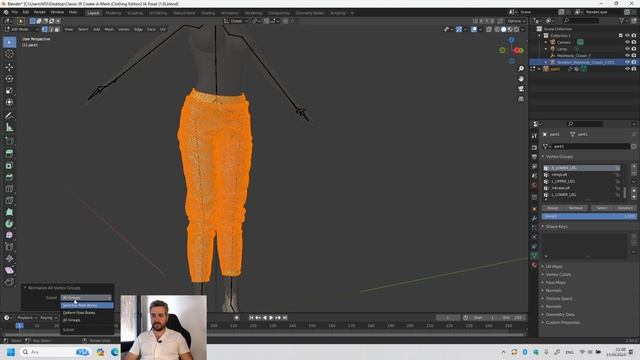640x360 pixels.
Task: Click the current frame marker in timeline
Action: click(x=19, y=326)
